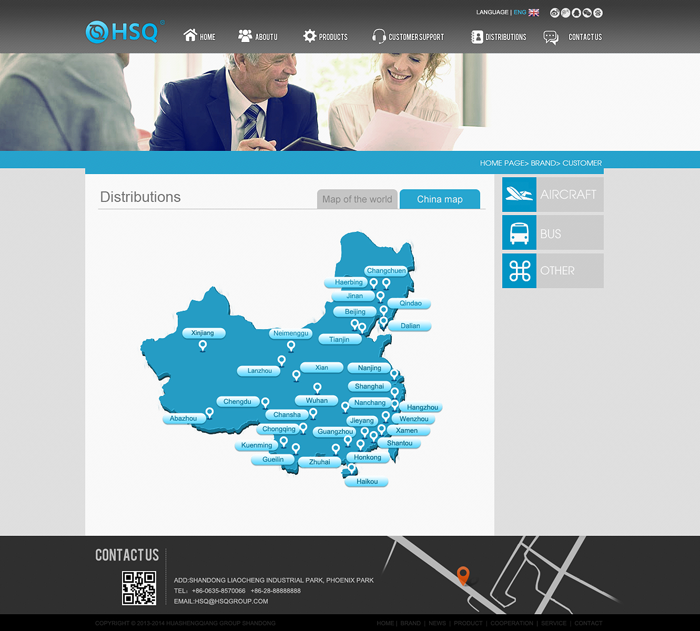The height and width of the screenshot is (631, 700).
Task: Open the Home menu item
Action: (x=207, y=37)
